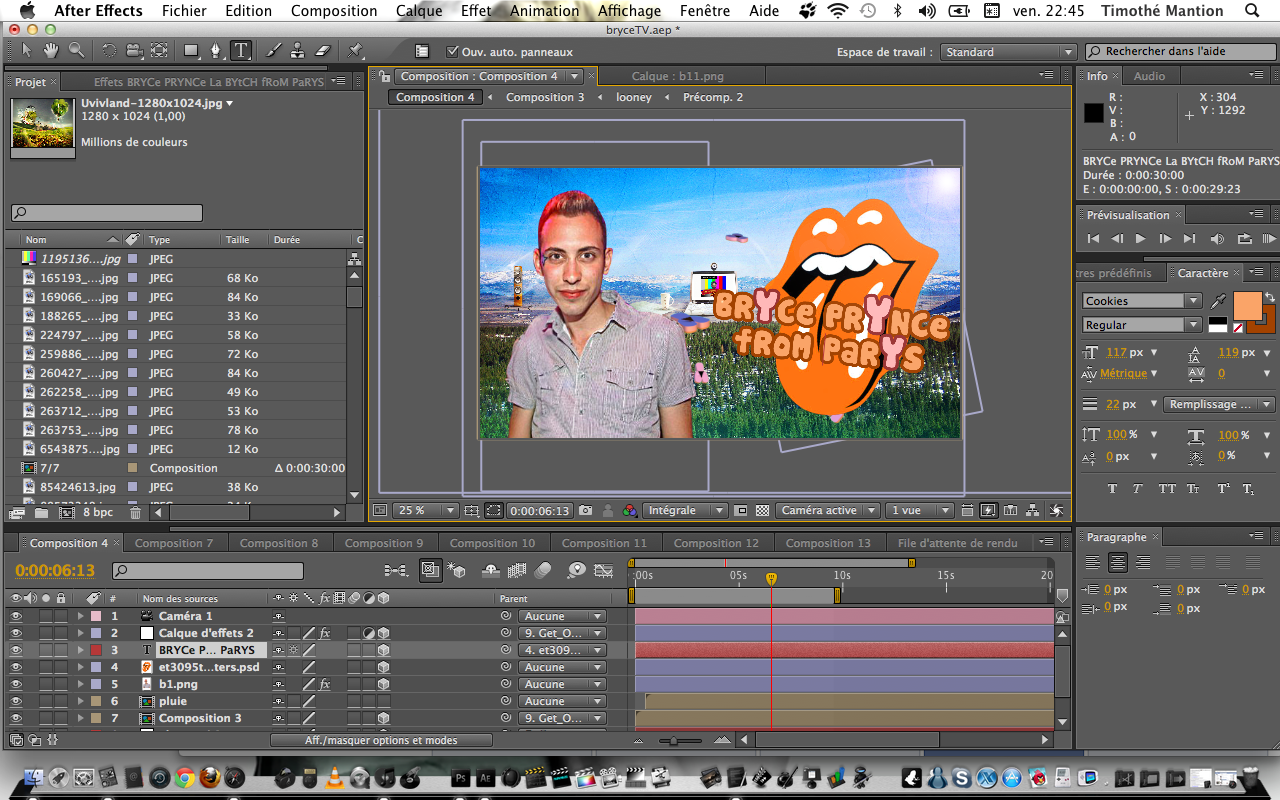Toggle the transparency grid icon
Viewport: 1280px width, 800px height.
[x=762, y=510]
